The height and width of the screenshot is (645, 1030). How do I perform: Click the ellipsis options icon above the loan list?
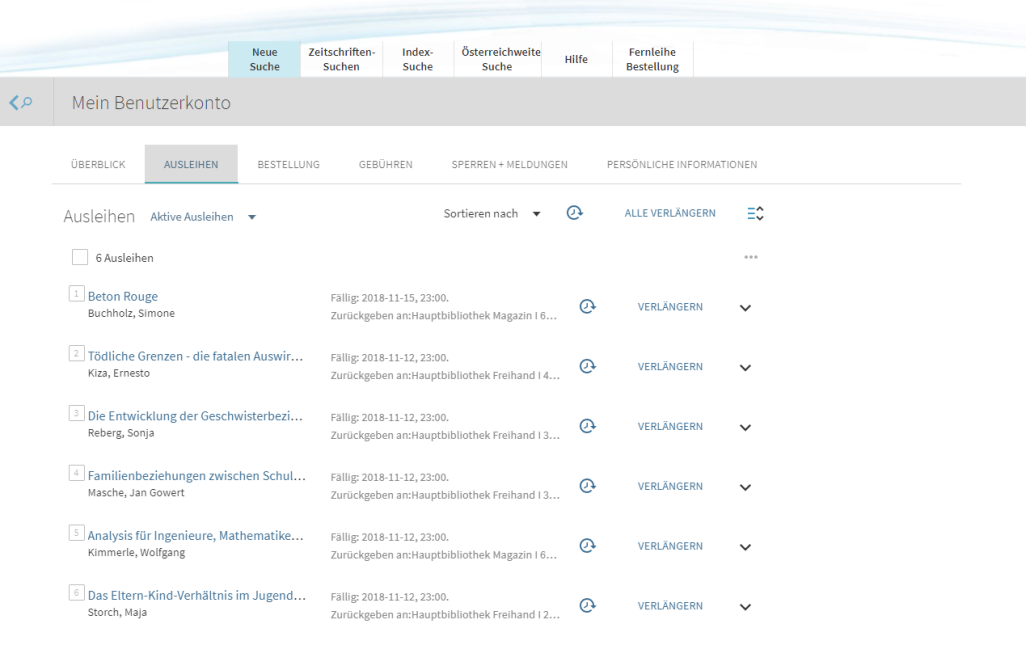pyautogui.click(x=751, y=257)
